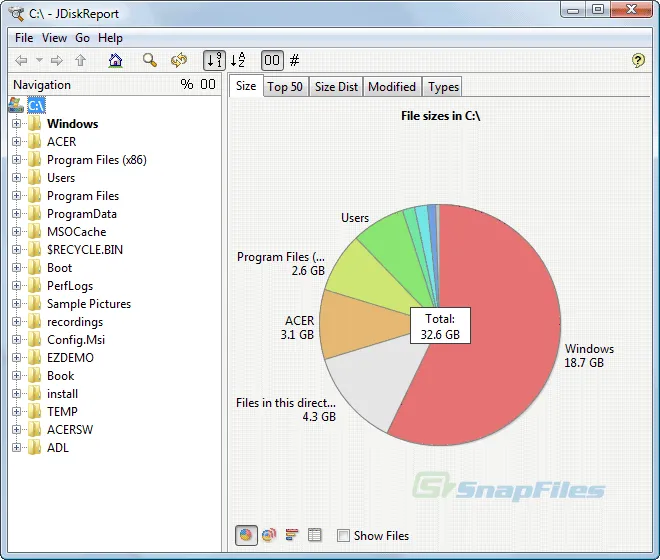Click the gray files-in-directory pie slice
The image size is (660, 560).
click(375, 385)
